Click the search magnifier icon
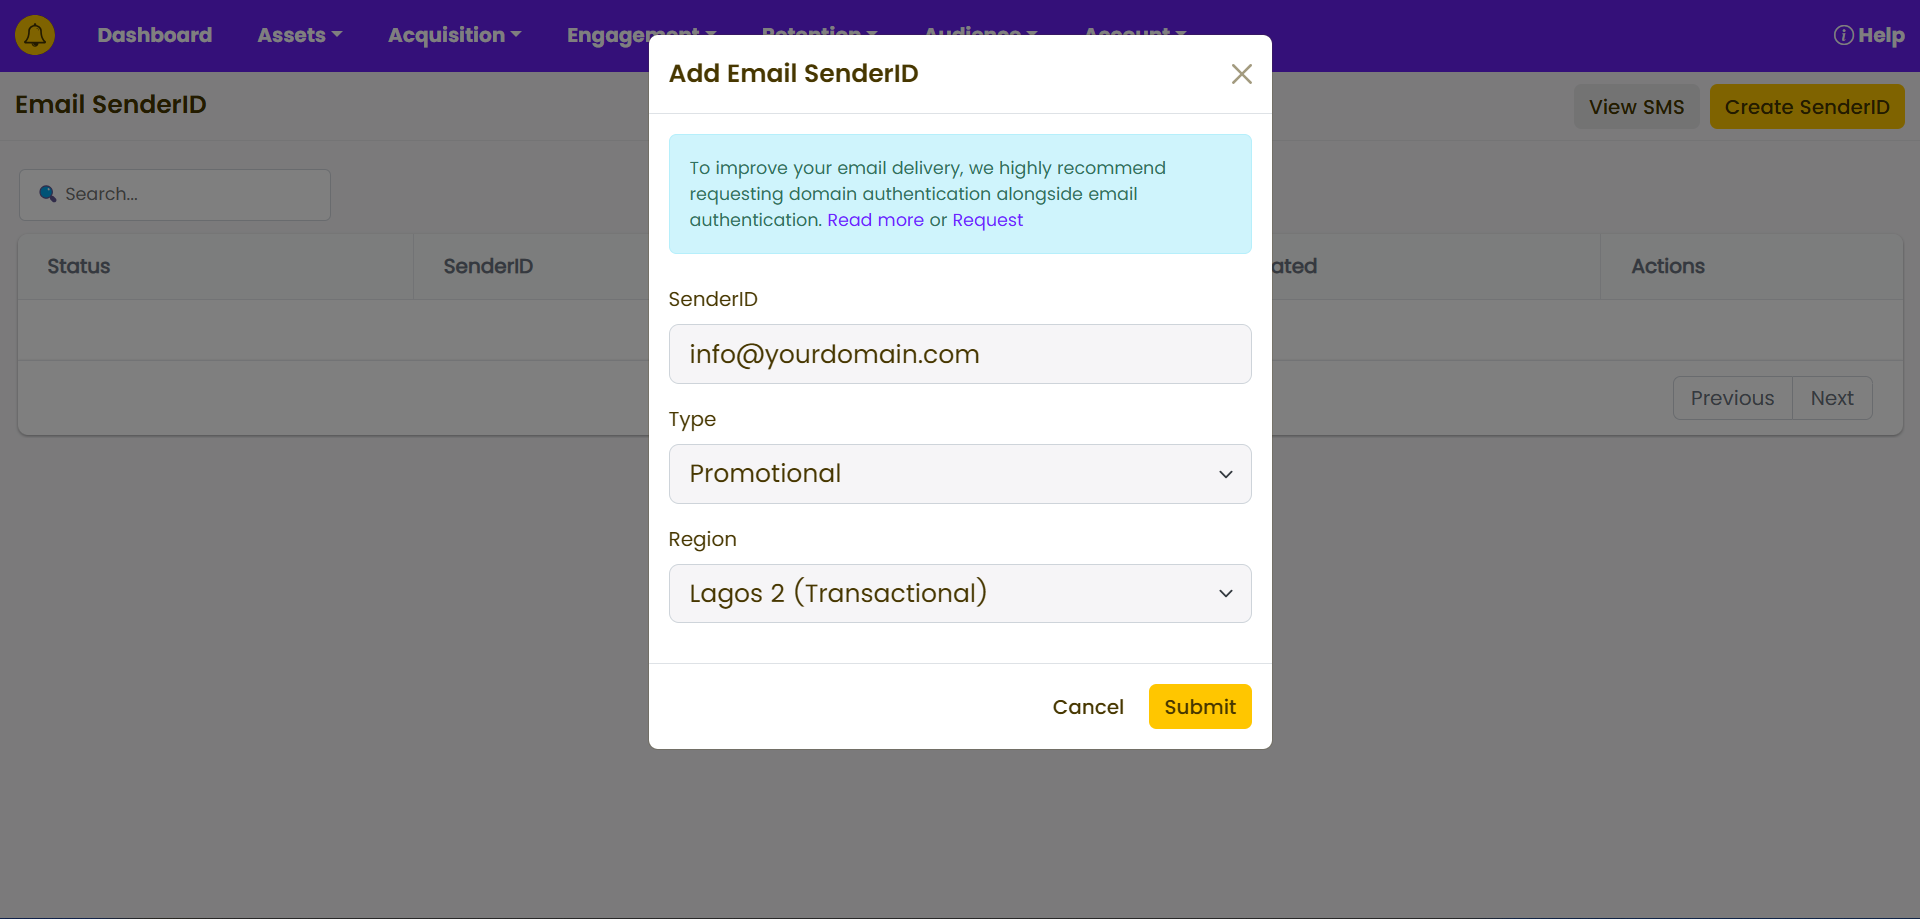 [x=47, y=194]
